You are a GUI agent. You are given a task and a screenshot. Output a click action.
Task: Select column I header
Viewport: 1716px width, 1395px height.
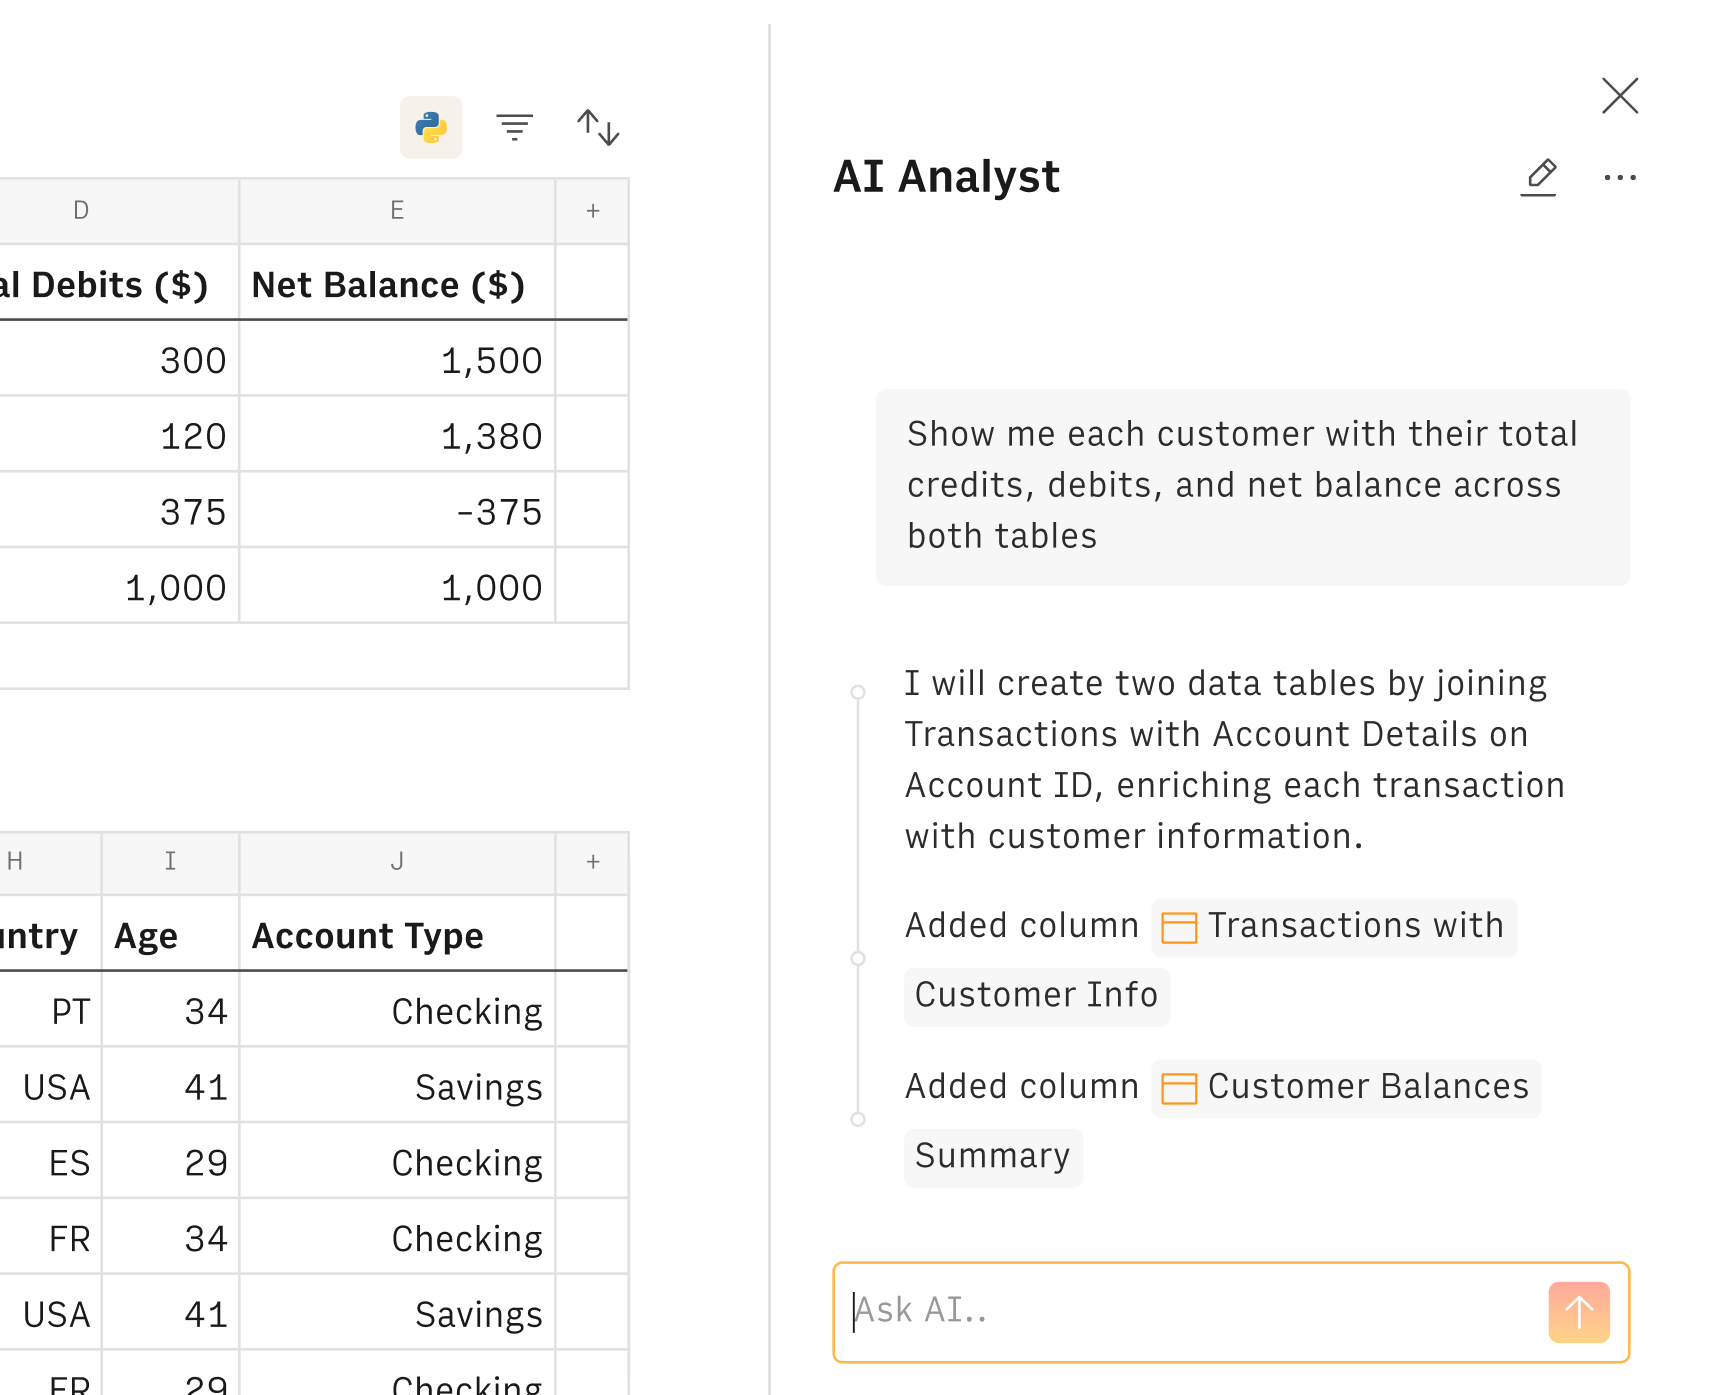pos(170,862)
